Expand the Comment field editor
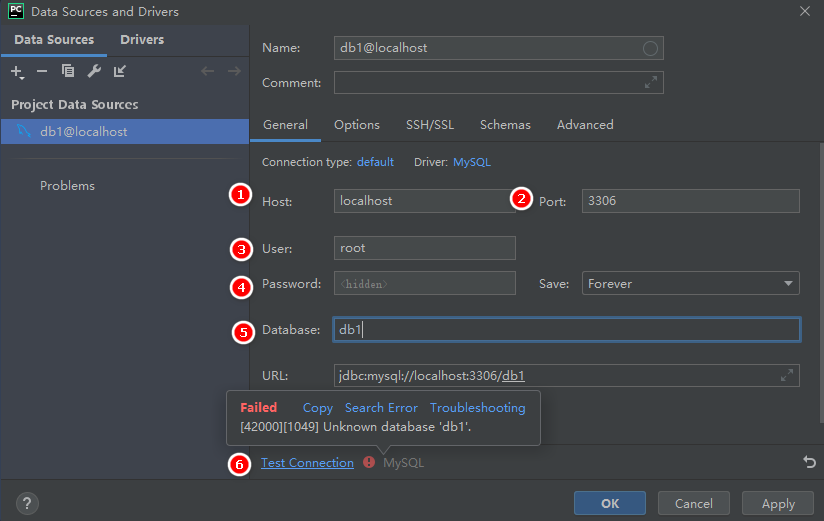This screenshot has height=521, width=824. 651,83
